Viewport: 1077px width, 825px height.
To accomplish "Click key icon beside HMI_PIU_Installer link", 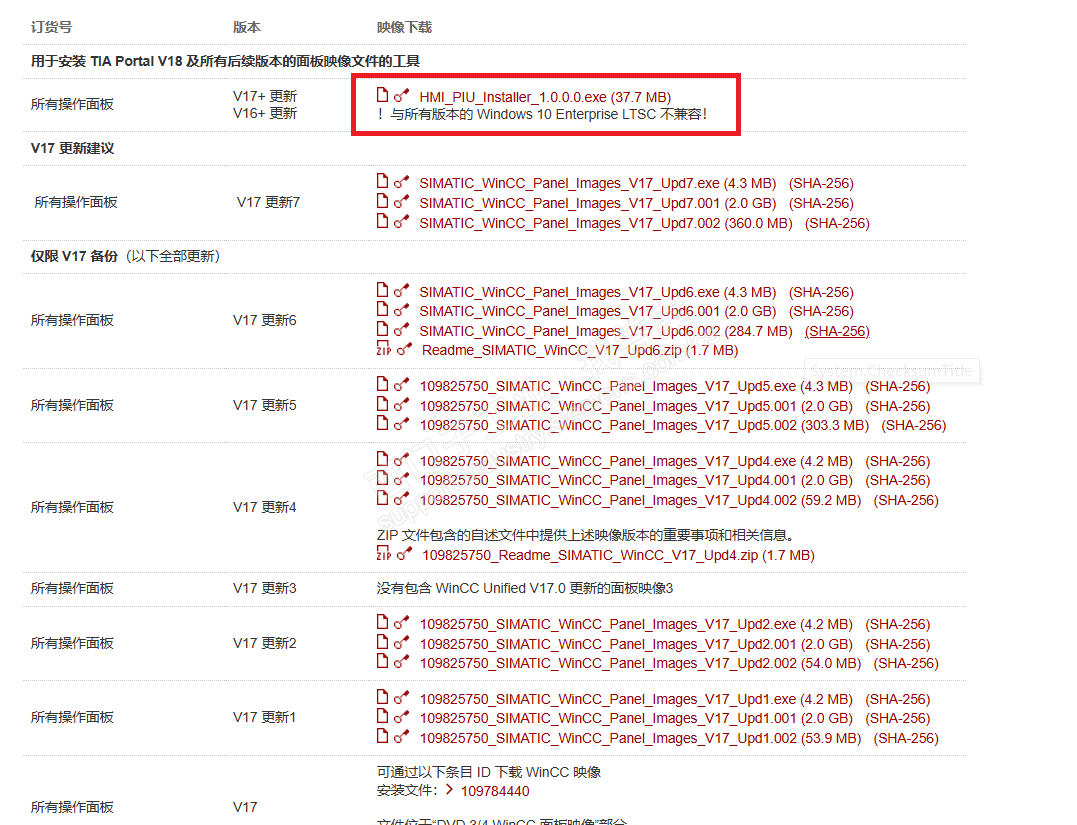I will click(x=402, y=95).
